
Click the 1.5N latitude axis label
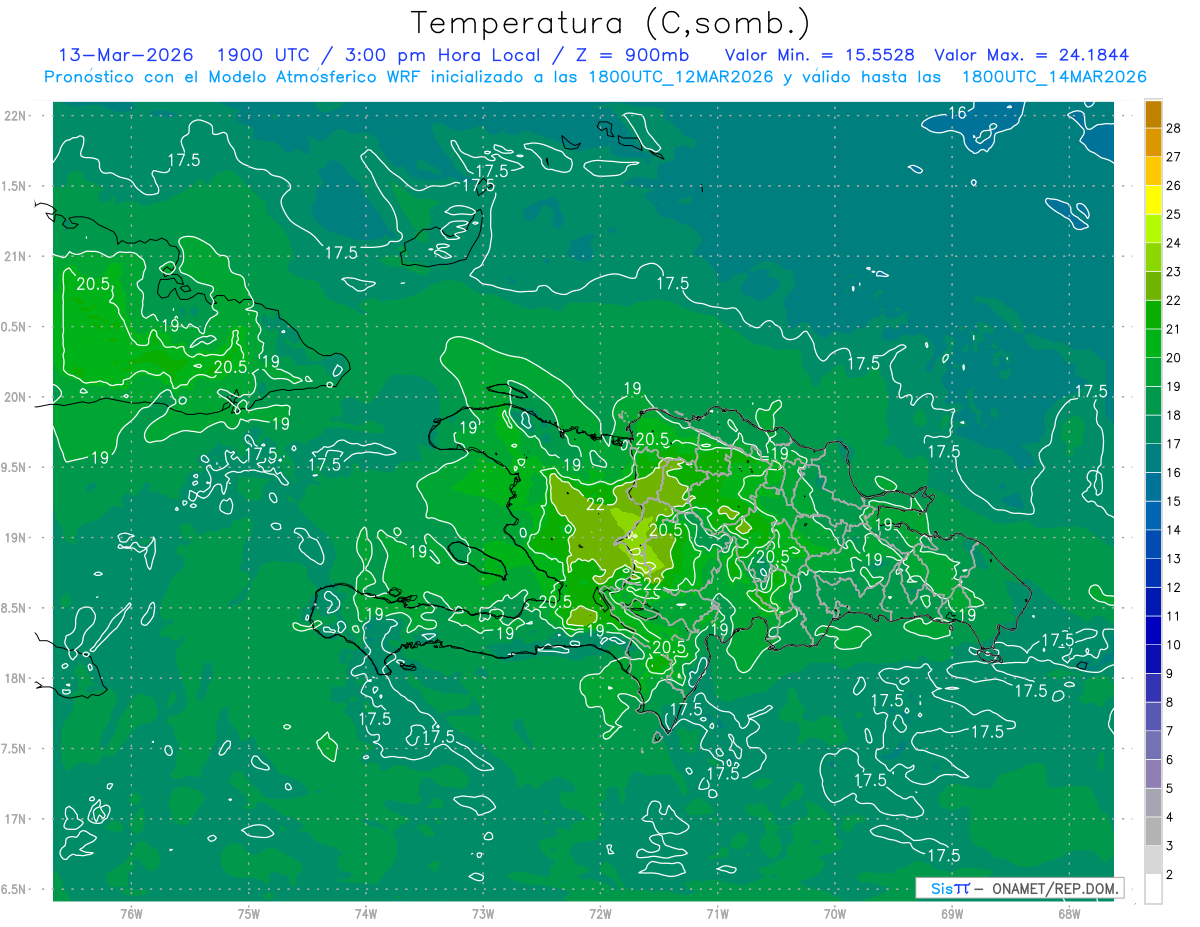[15, 186]
